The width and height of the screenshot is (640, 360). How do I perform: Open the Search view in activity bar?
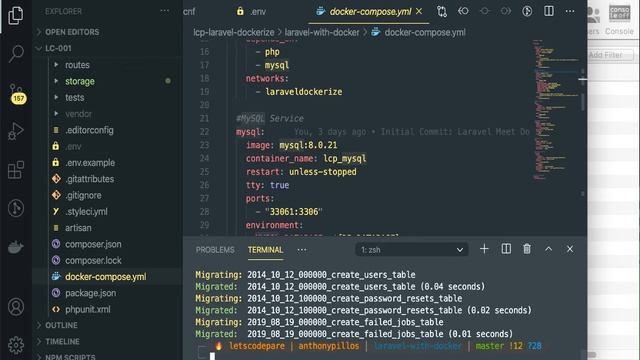(x=16, y=53)
